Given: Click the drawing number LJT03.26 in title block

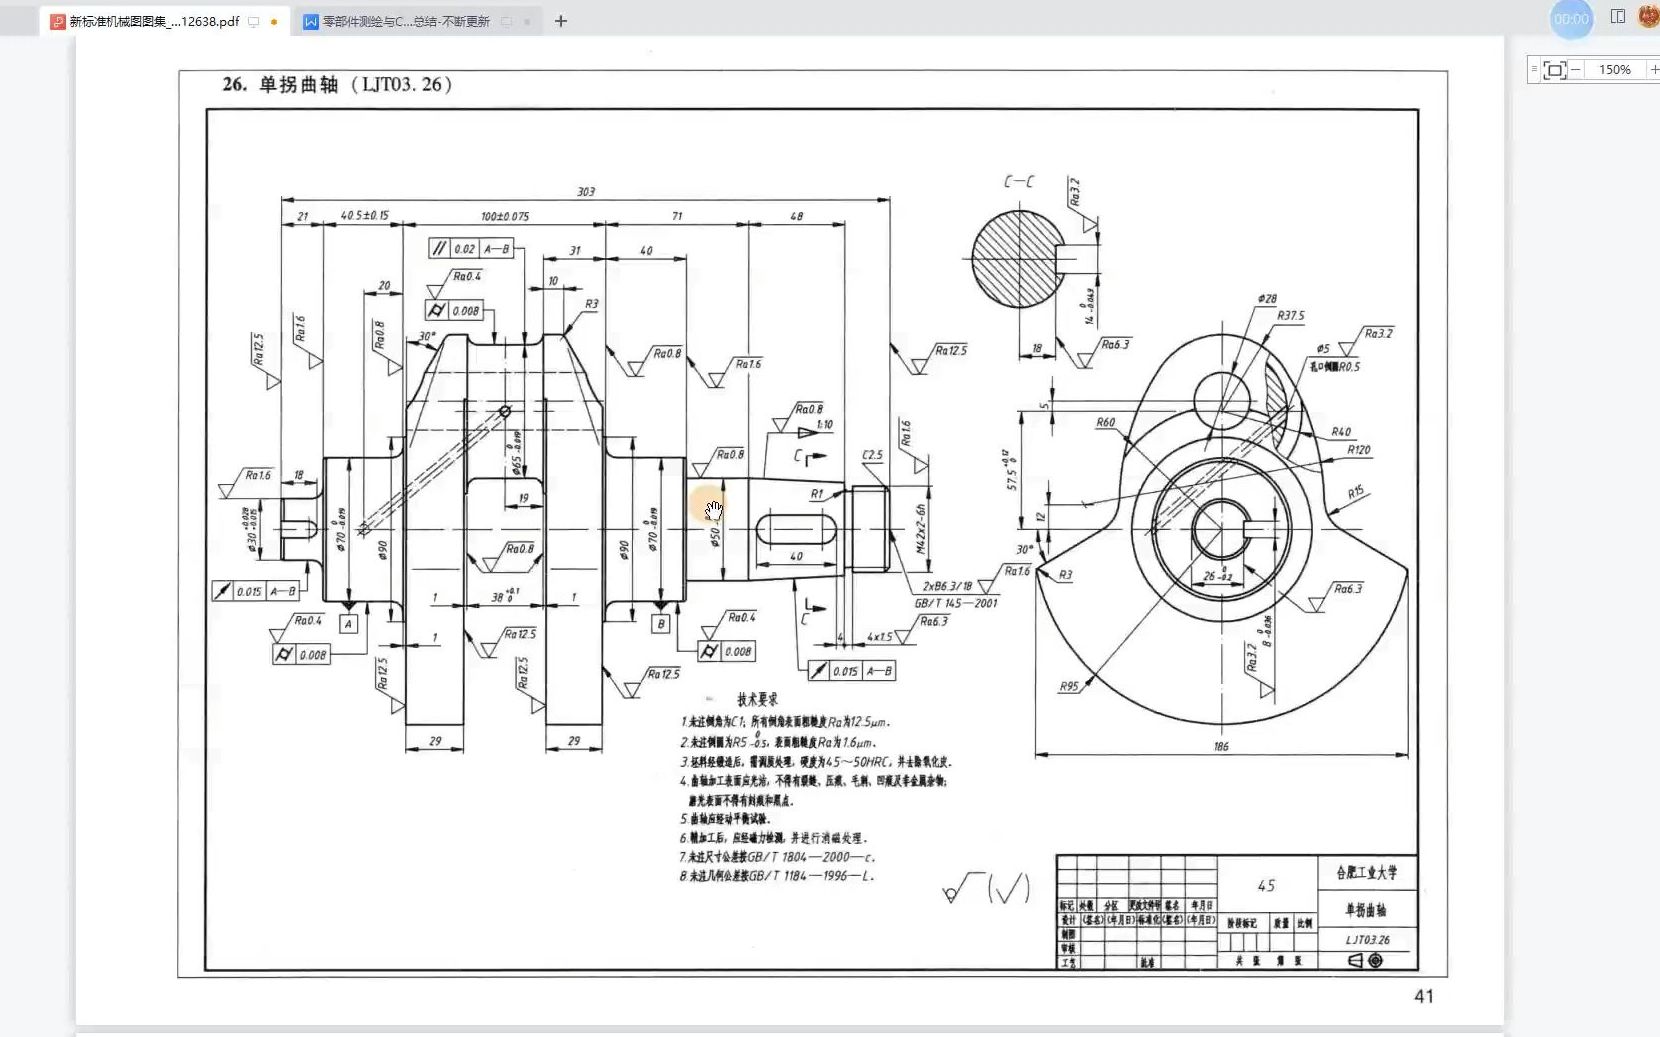Looking at the screenshot, I should click(x=1367, y=940).
